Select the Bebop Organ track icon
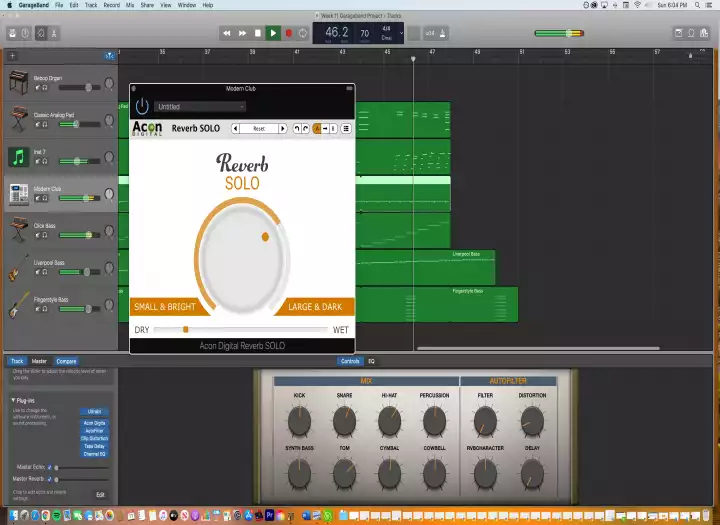The image size is (720, 525). tap(18, 83)
